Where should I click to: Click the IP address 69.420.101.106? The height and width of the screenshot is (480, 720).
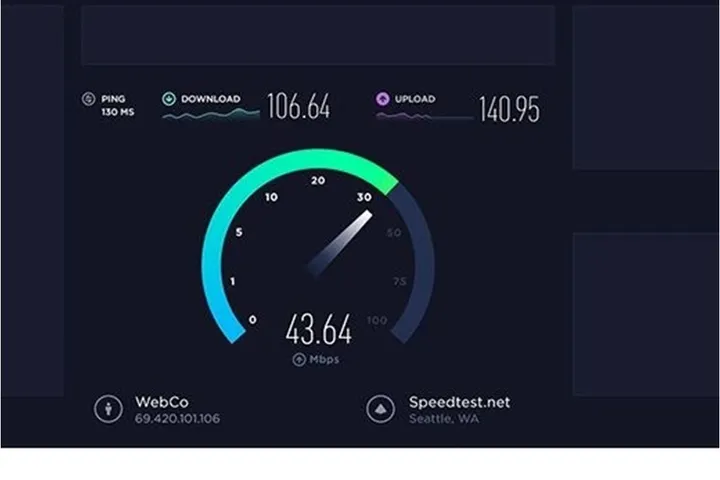[x=177, y=418]
